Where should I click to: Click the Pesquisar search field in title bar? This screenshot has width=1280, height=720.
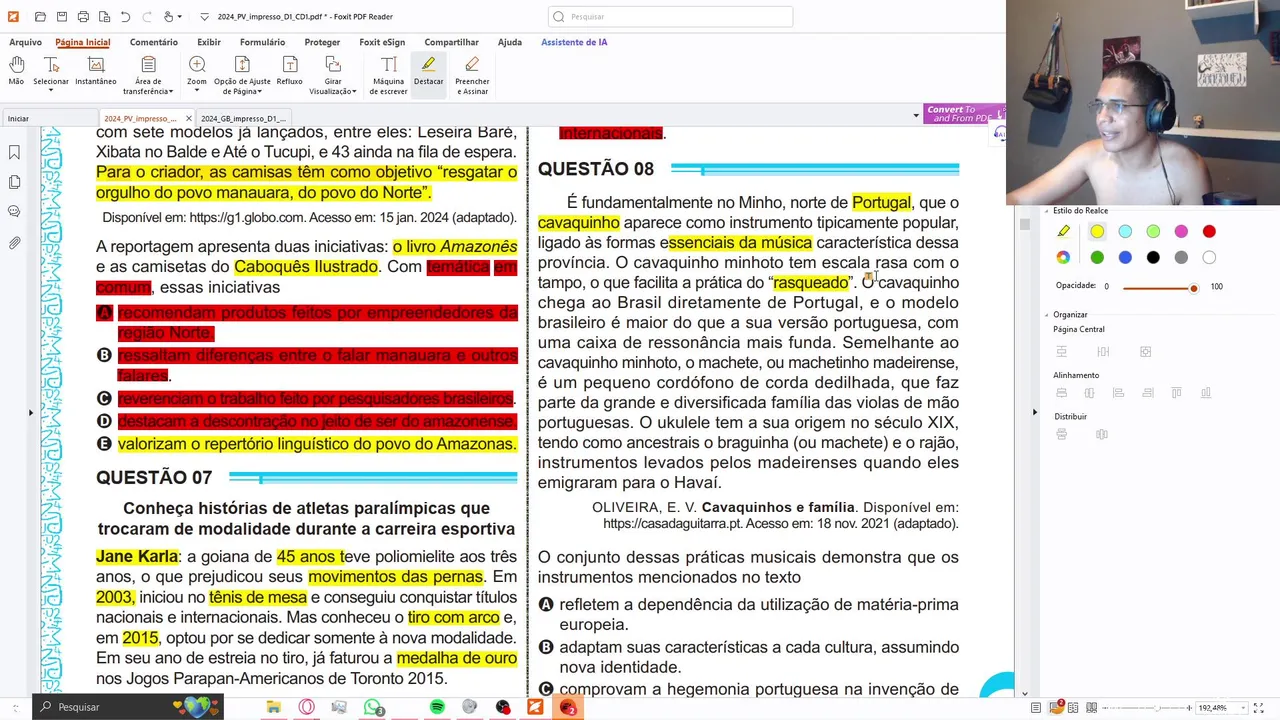tap(670, 17)
